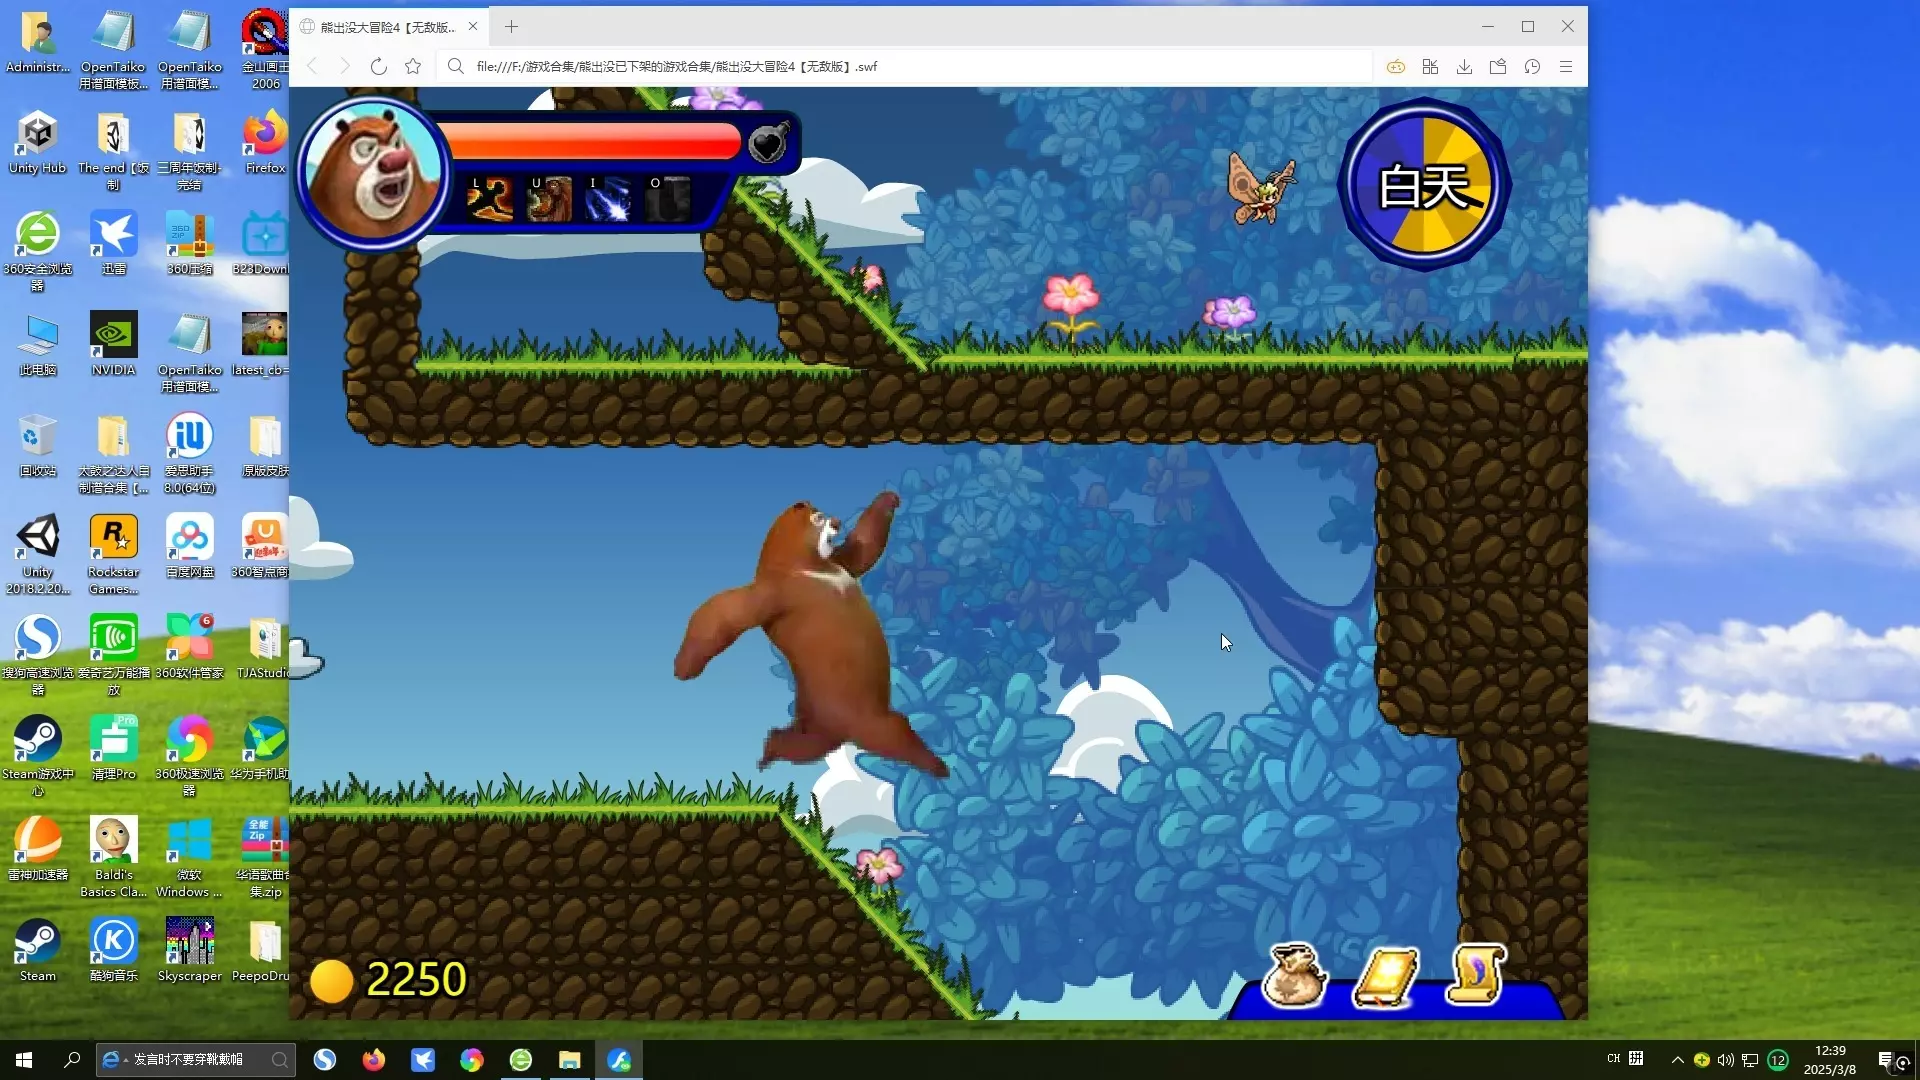Click the feather scroll icon in game
The image size is (1920, 1080).
point(1477,973)
